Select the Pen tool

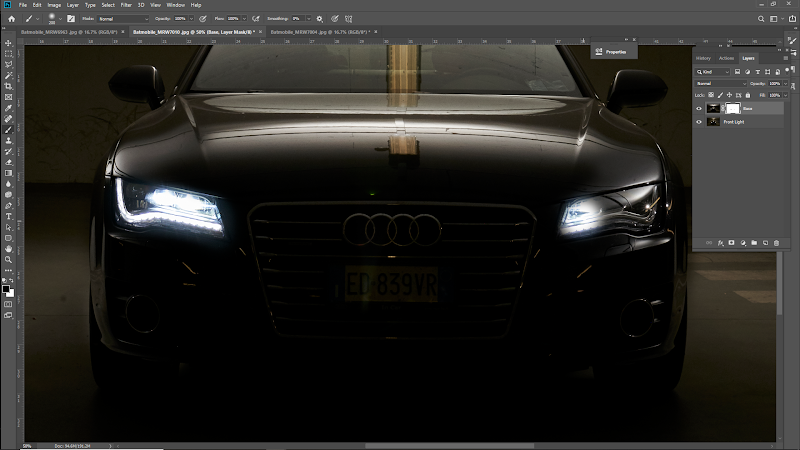tap(8, 206)
